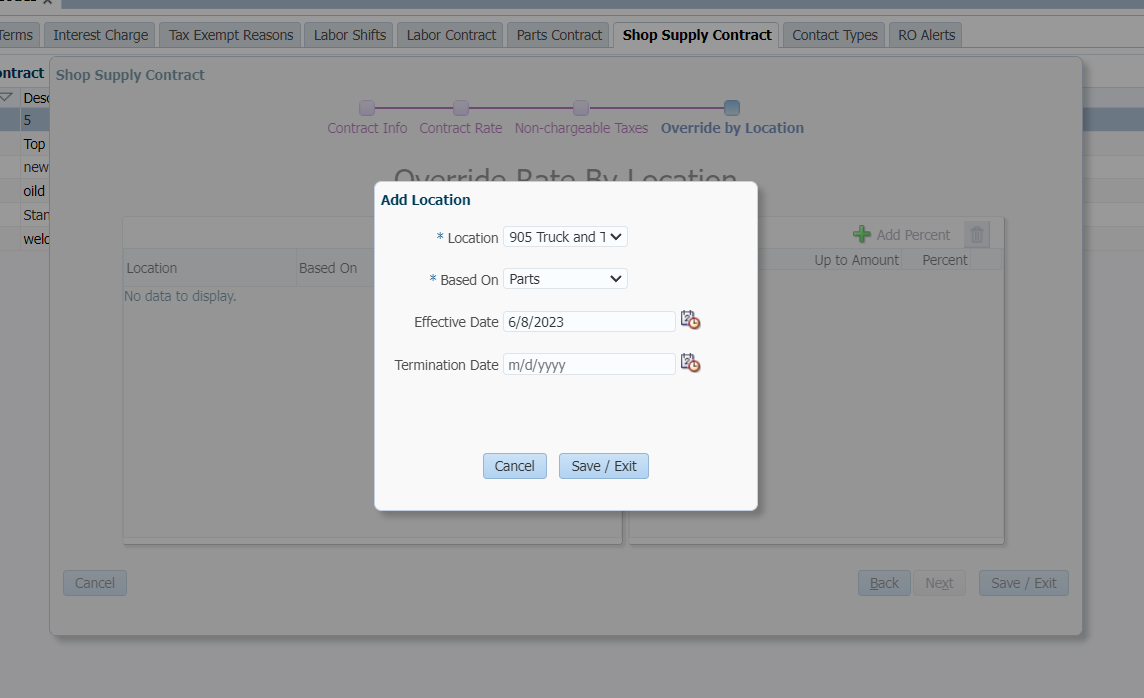Expand the Based On dropdown
Viewport: 1144px width, 698px height.
pyautogui.click(x=565, y=279)
